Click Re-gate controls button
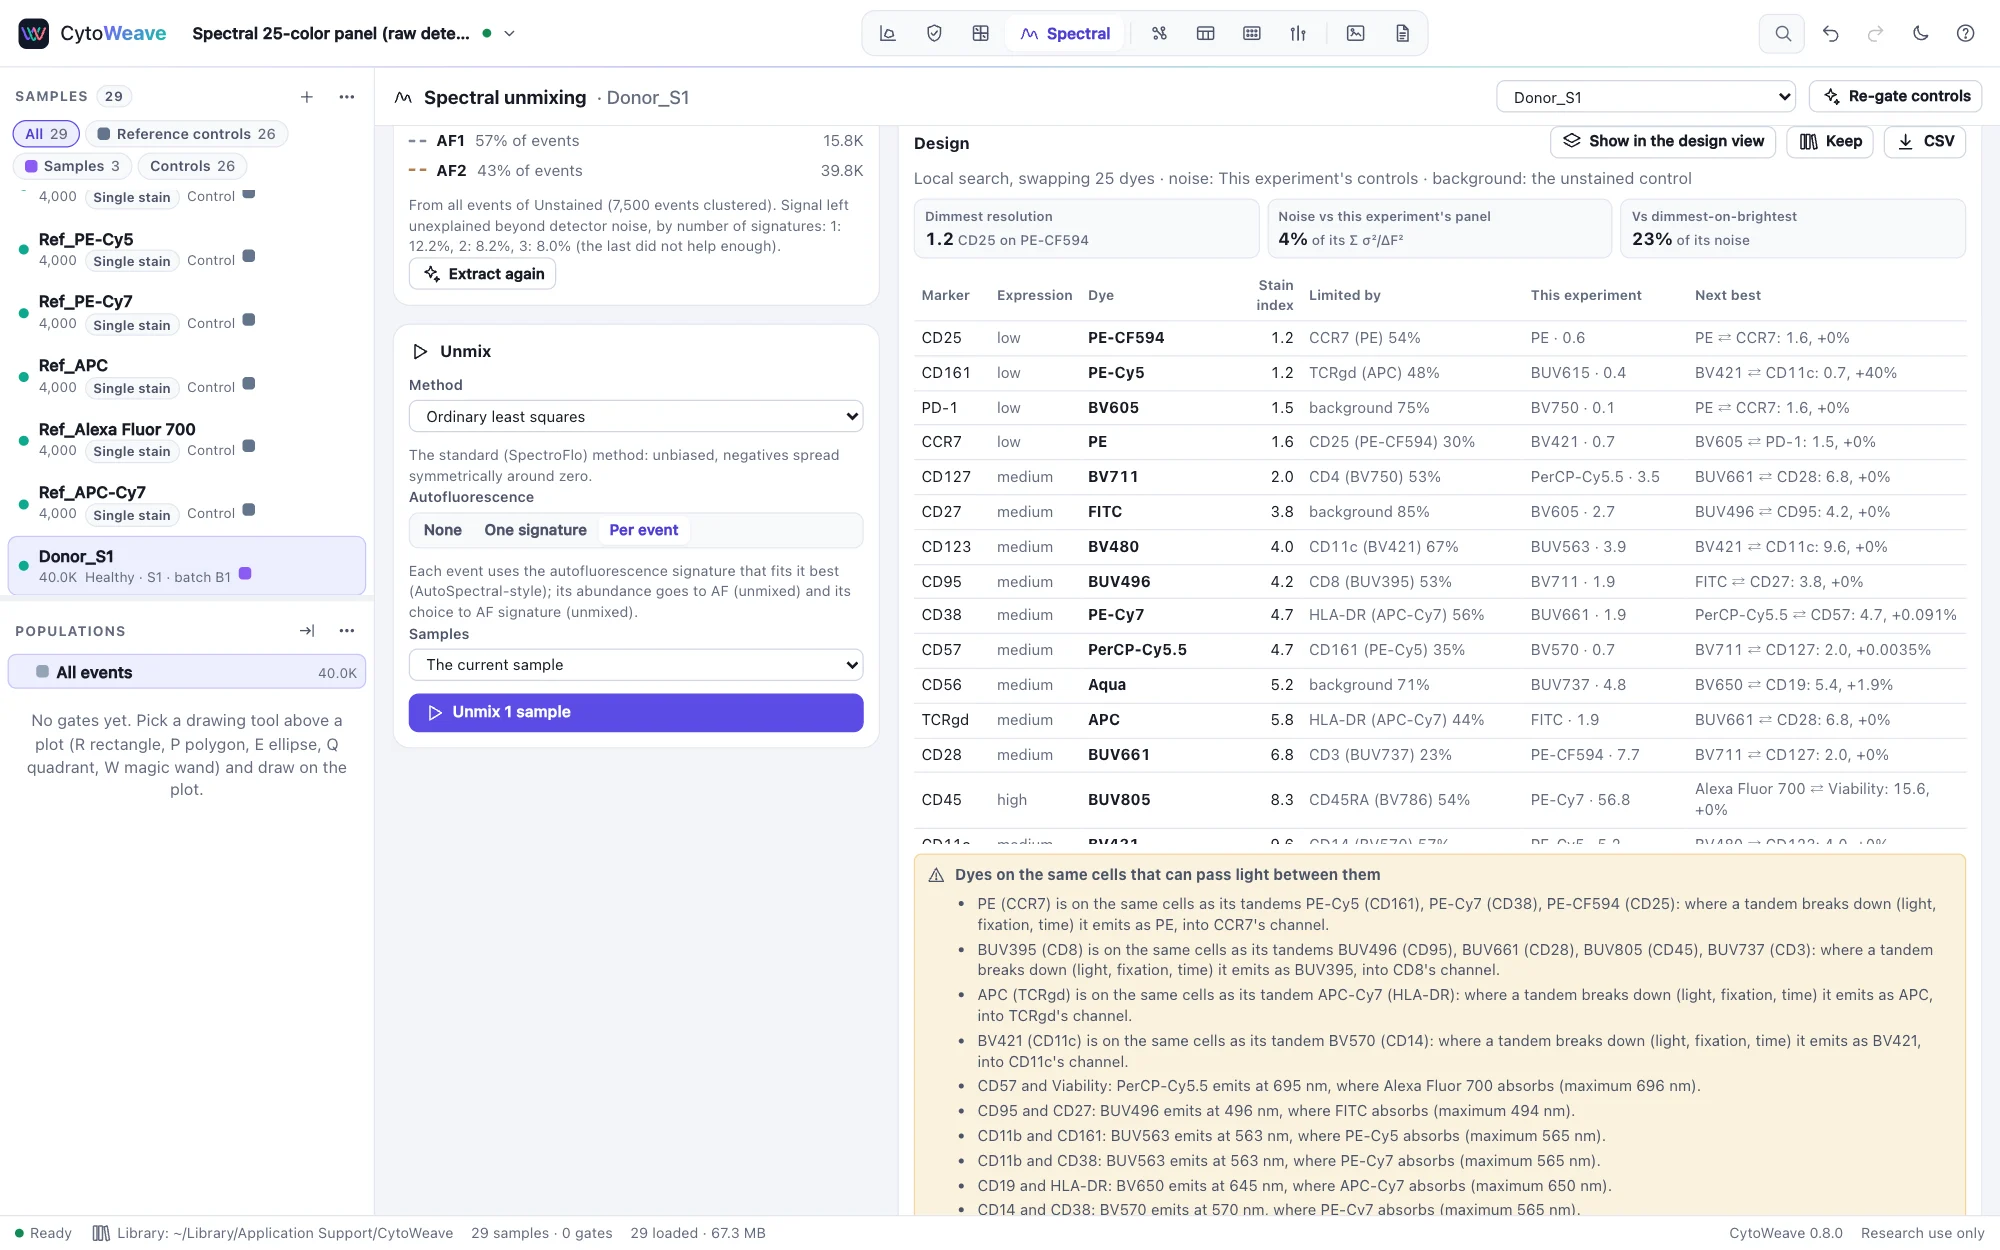Screen dimensions: 2000x1250 1896,96
